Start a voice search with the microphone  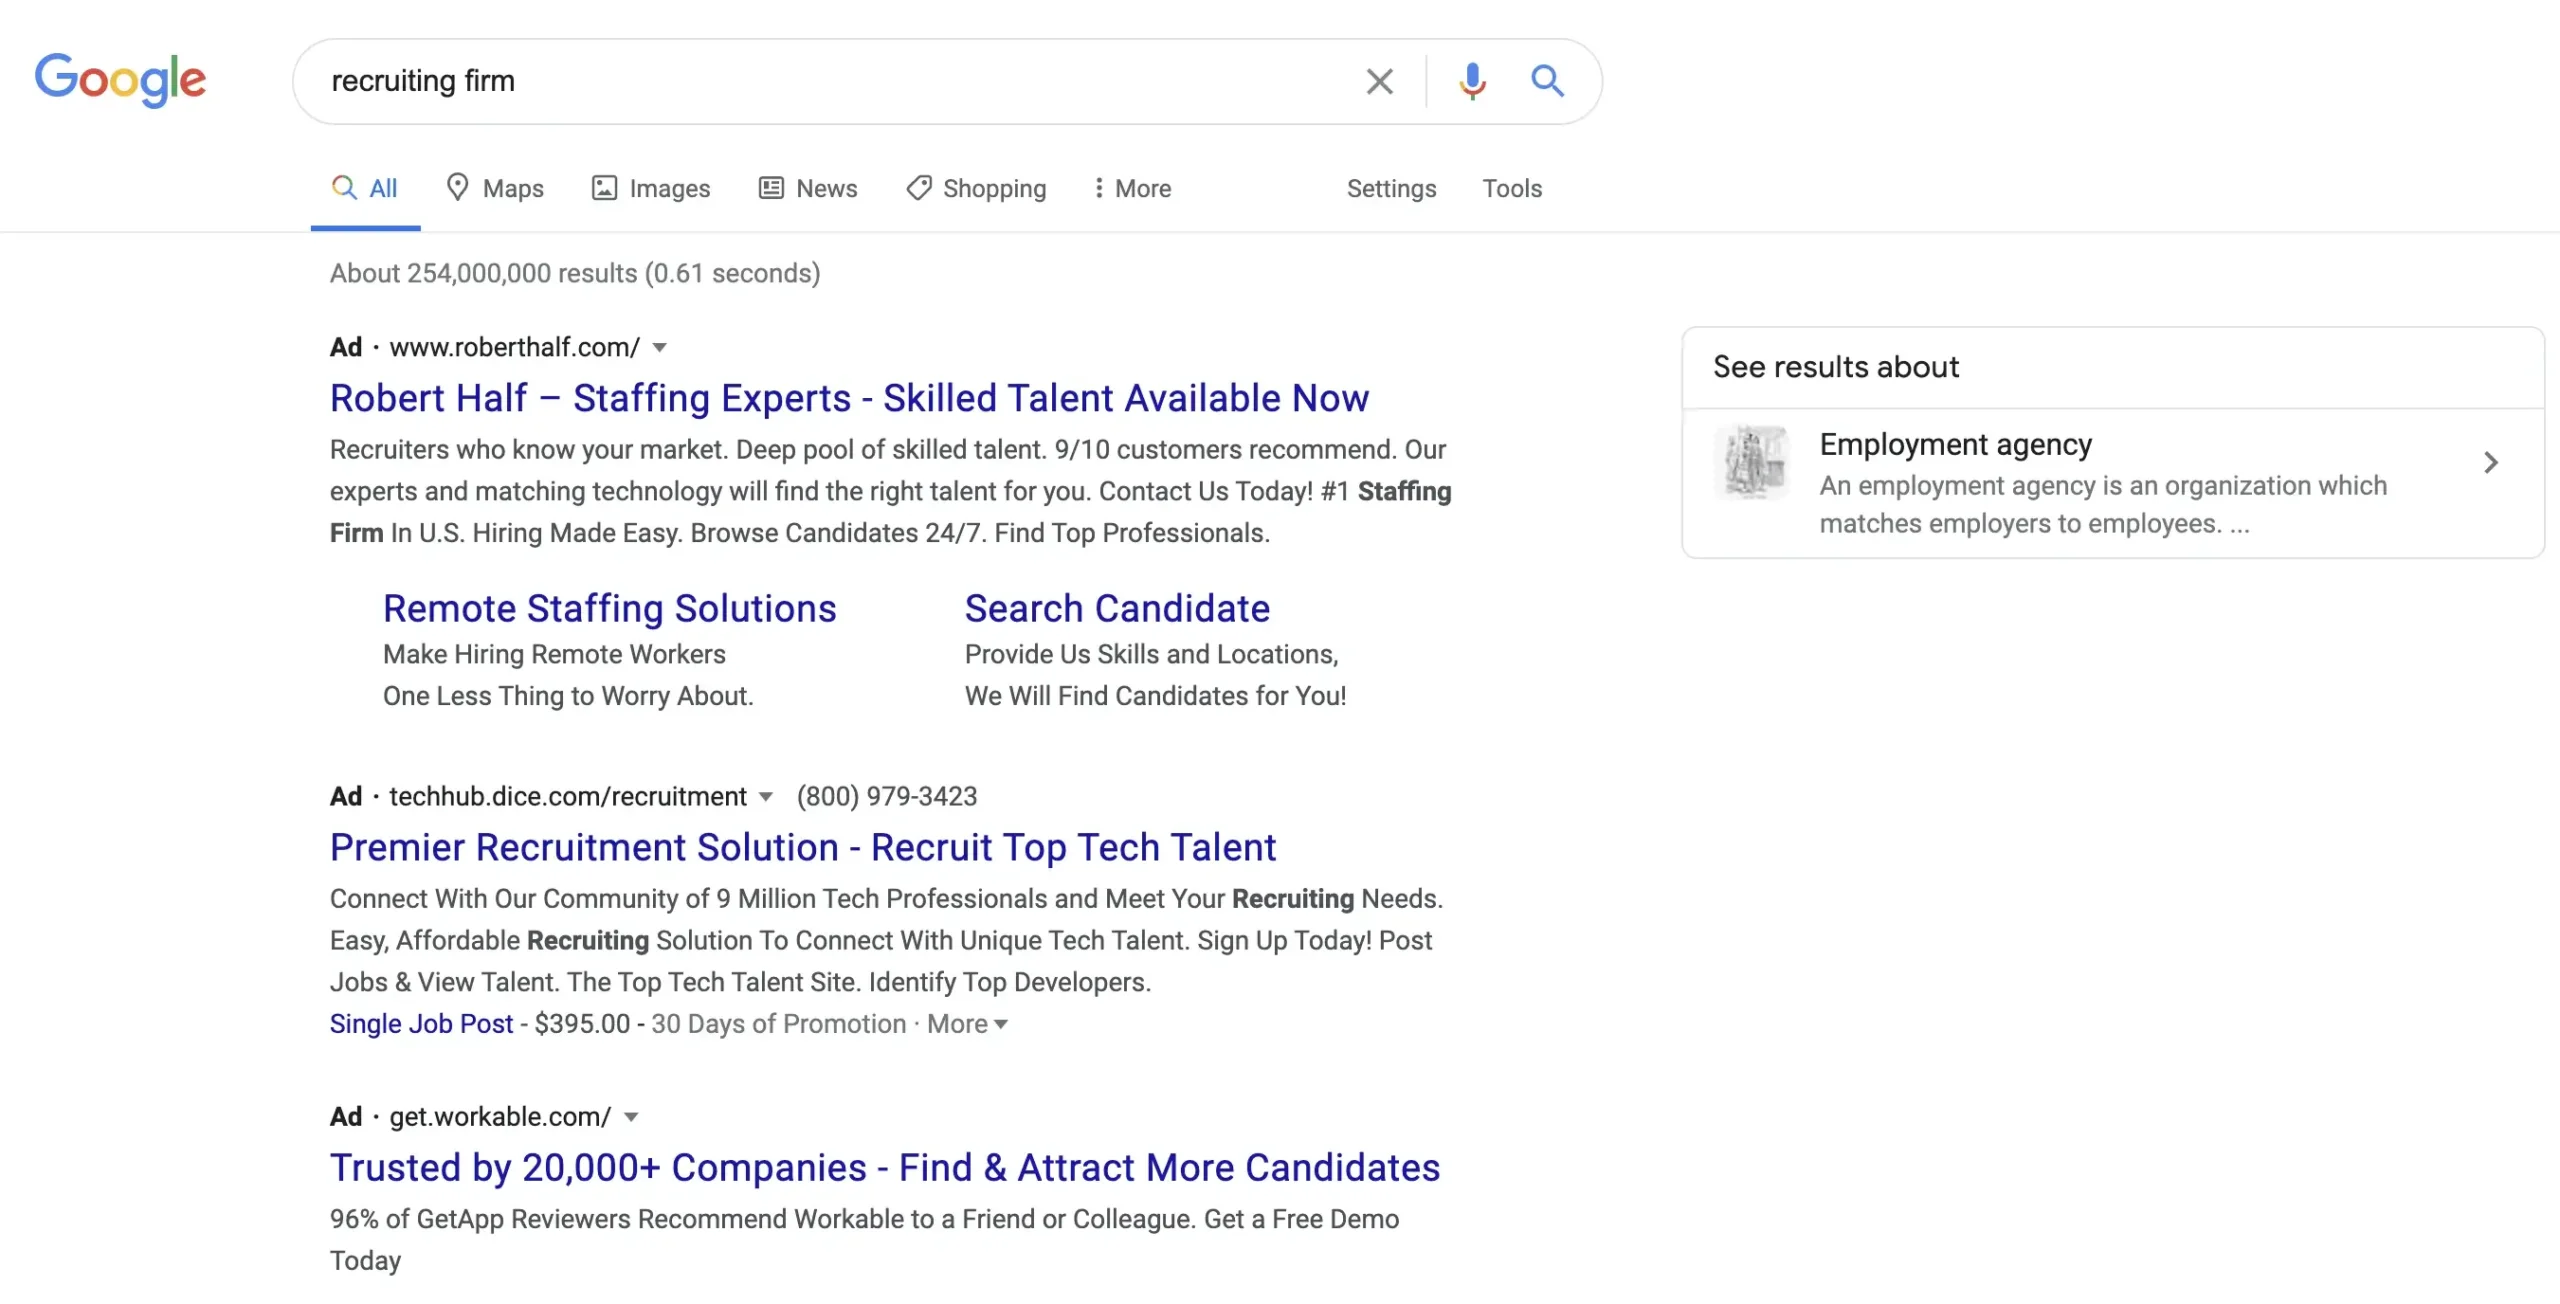[x=1470, y=81]
